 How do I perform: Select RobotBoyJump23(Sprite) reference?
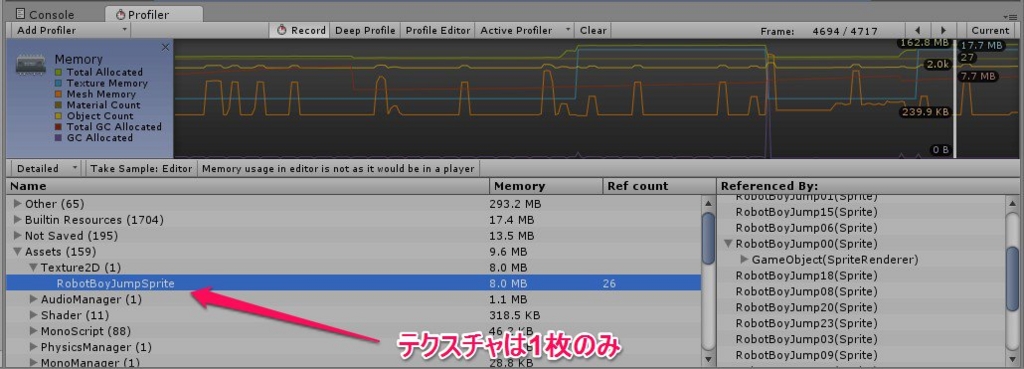(806, 323)
